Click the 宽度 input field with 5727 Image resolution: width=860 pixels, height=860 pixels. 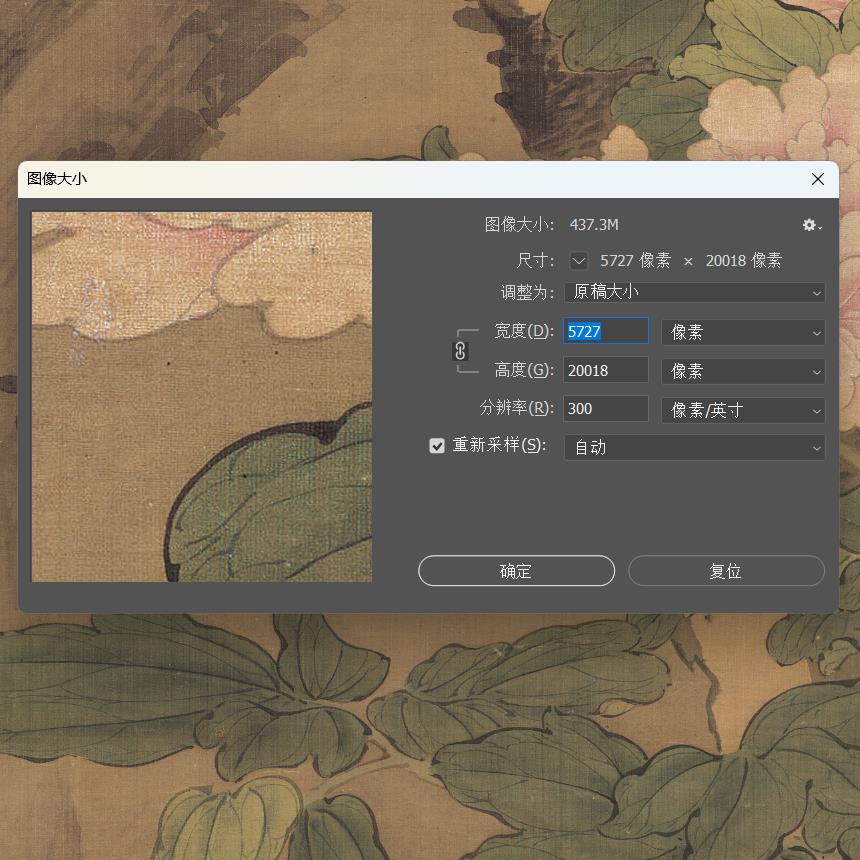606,331
